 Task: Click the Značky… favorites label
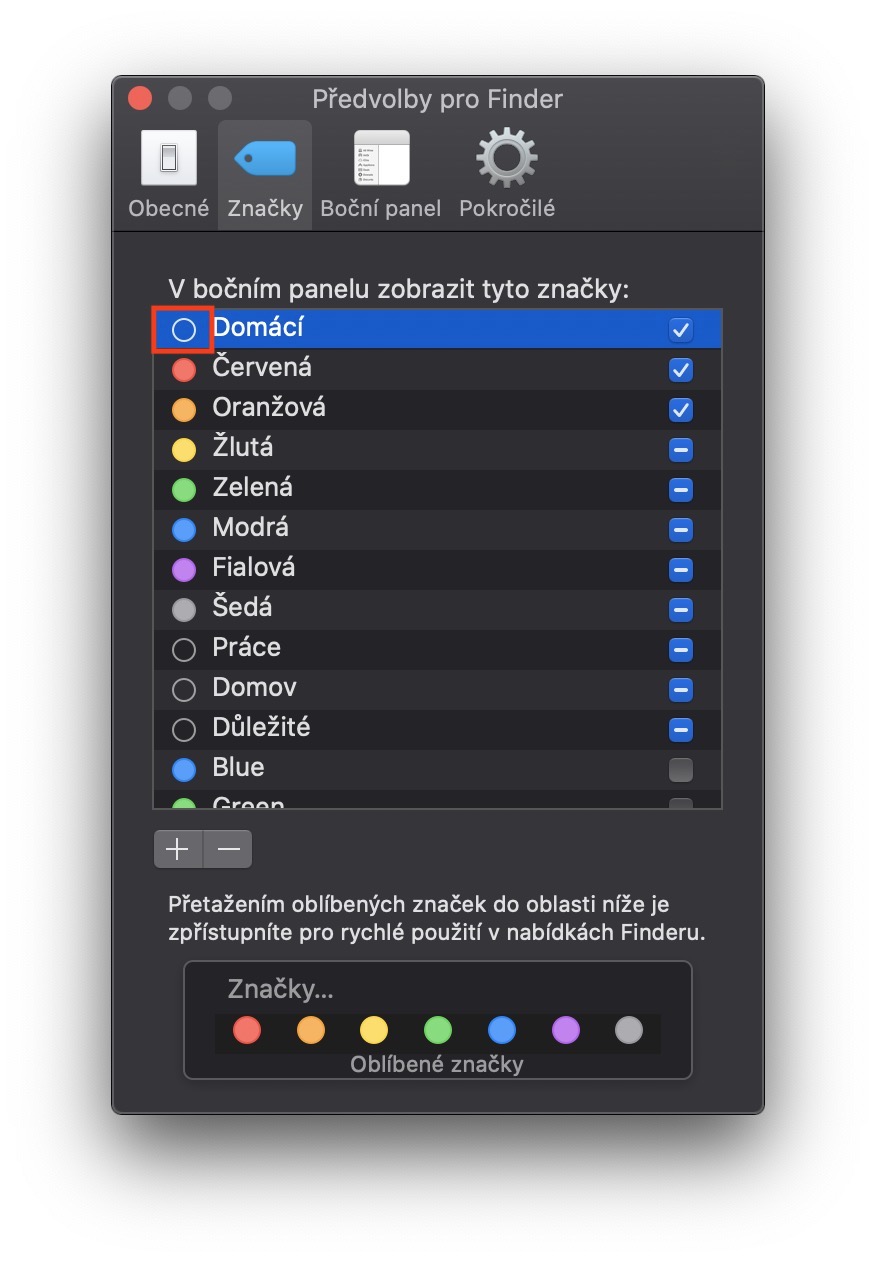pyautogui.click(x=281, y=989)
